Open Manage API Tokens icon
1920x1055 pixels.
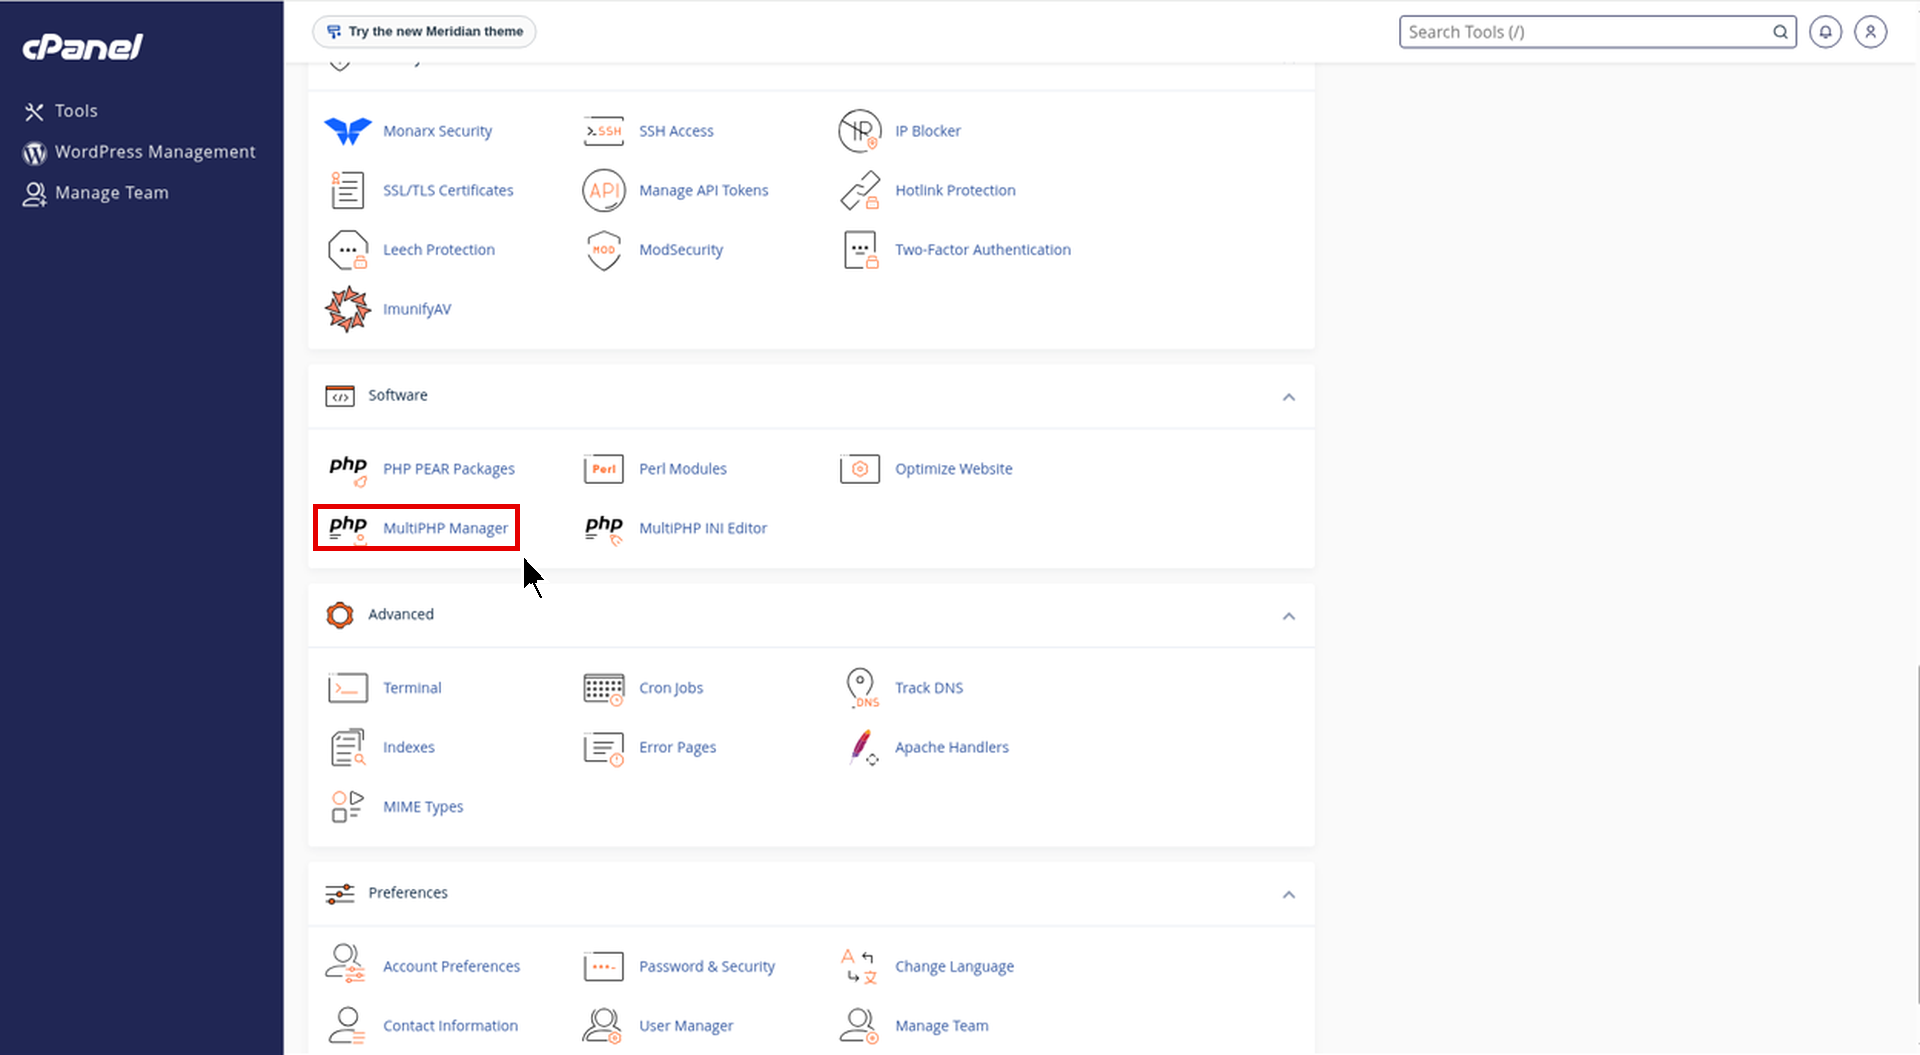(x=604, y=190)
